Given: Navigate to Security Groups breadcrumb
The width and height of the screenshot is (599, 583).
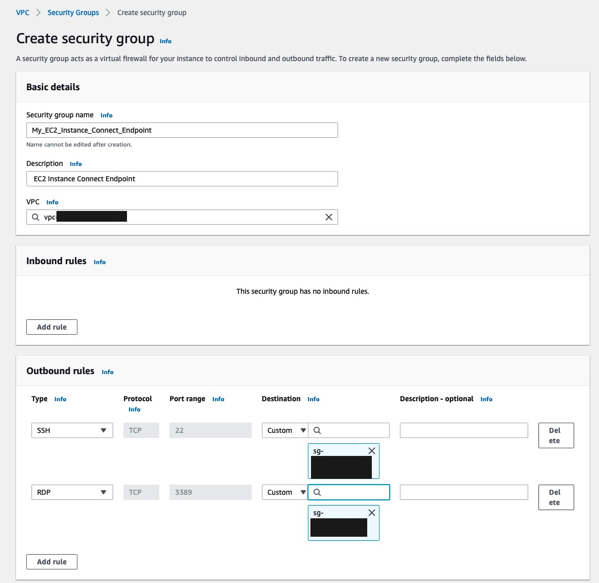Looking at the screenshot, I should pos(73,13).
